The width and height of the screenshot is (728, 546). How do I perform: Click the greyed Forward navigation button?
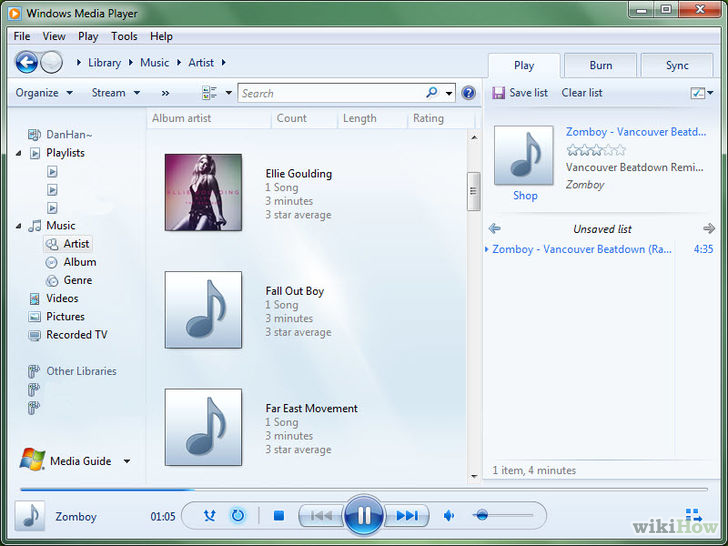click(51, 62)
